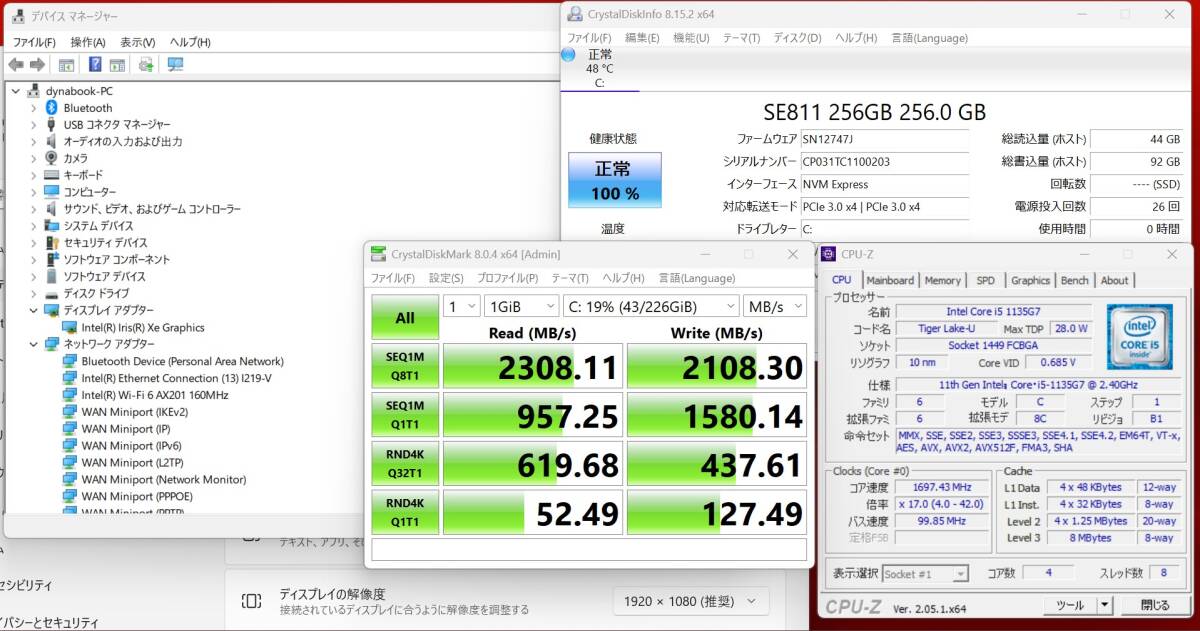Click the dynabook-PC computer icon

click(x=34, y=91)
